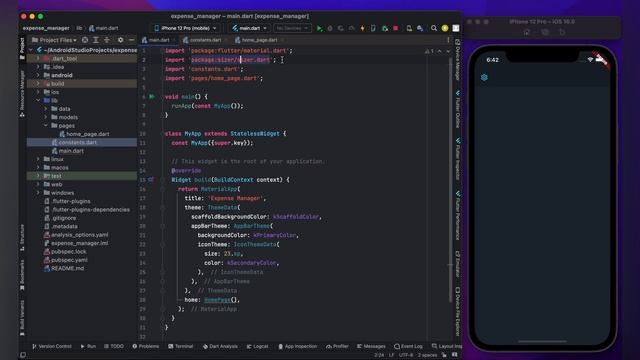Collapse all folders in Project panel header
The width and height of the screenshot is (640, 360).
107,40
